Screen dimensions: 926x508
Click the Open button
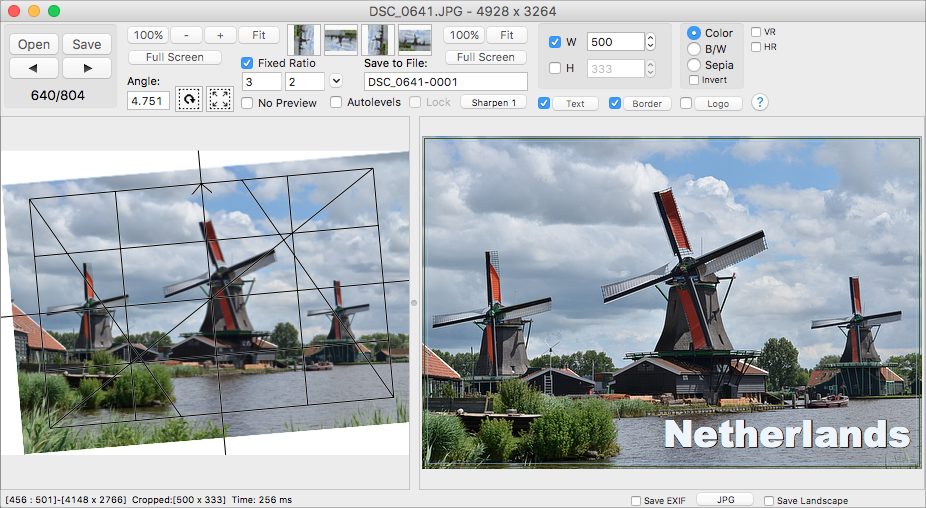(x=34, y=44)
